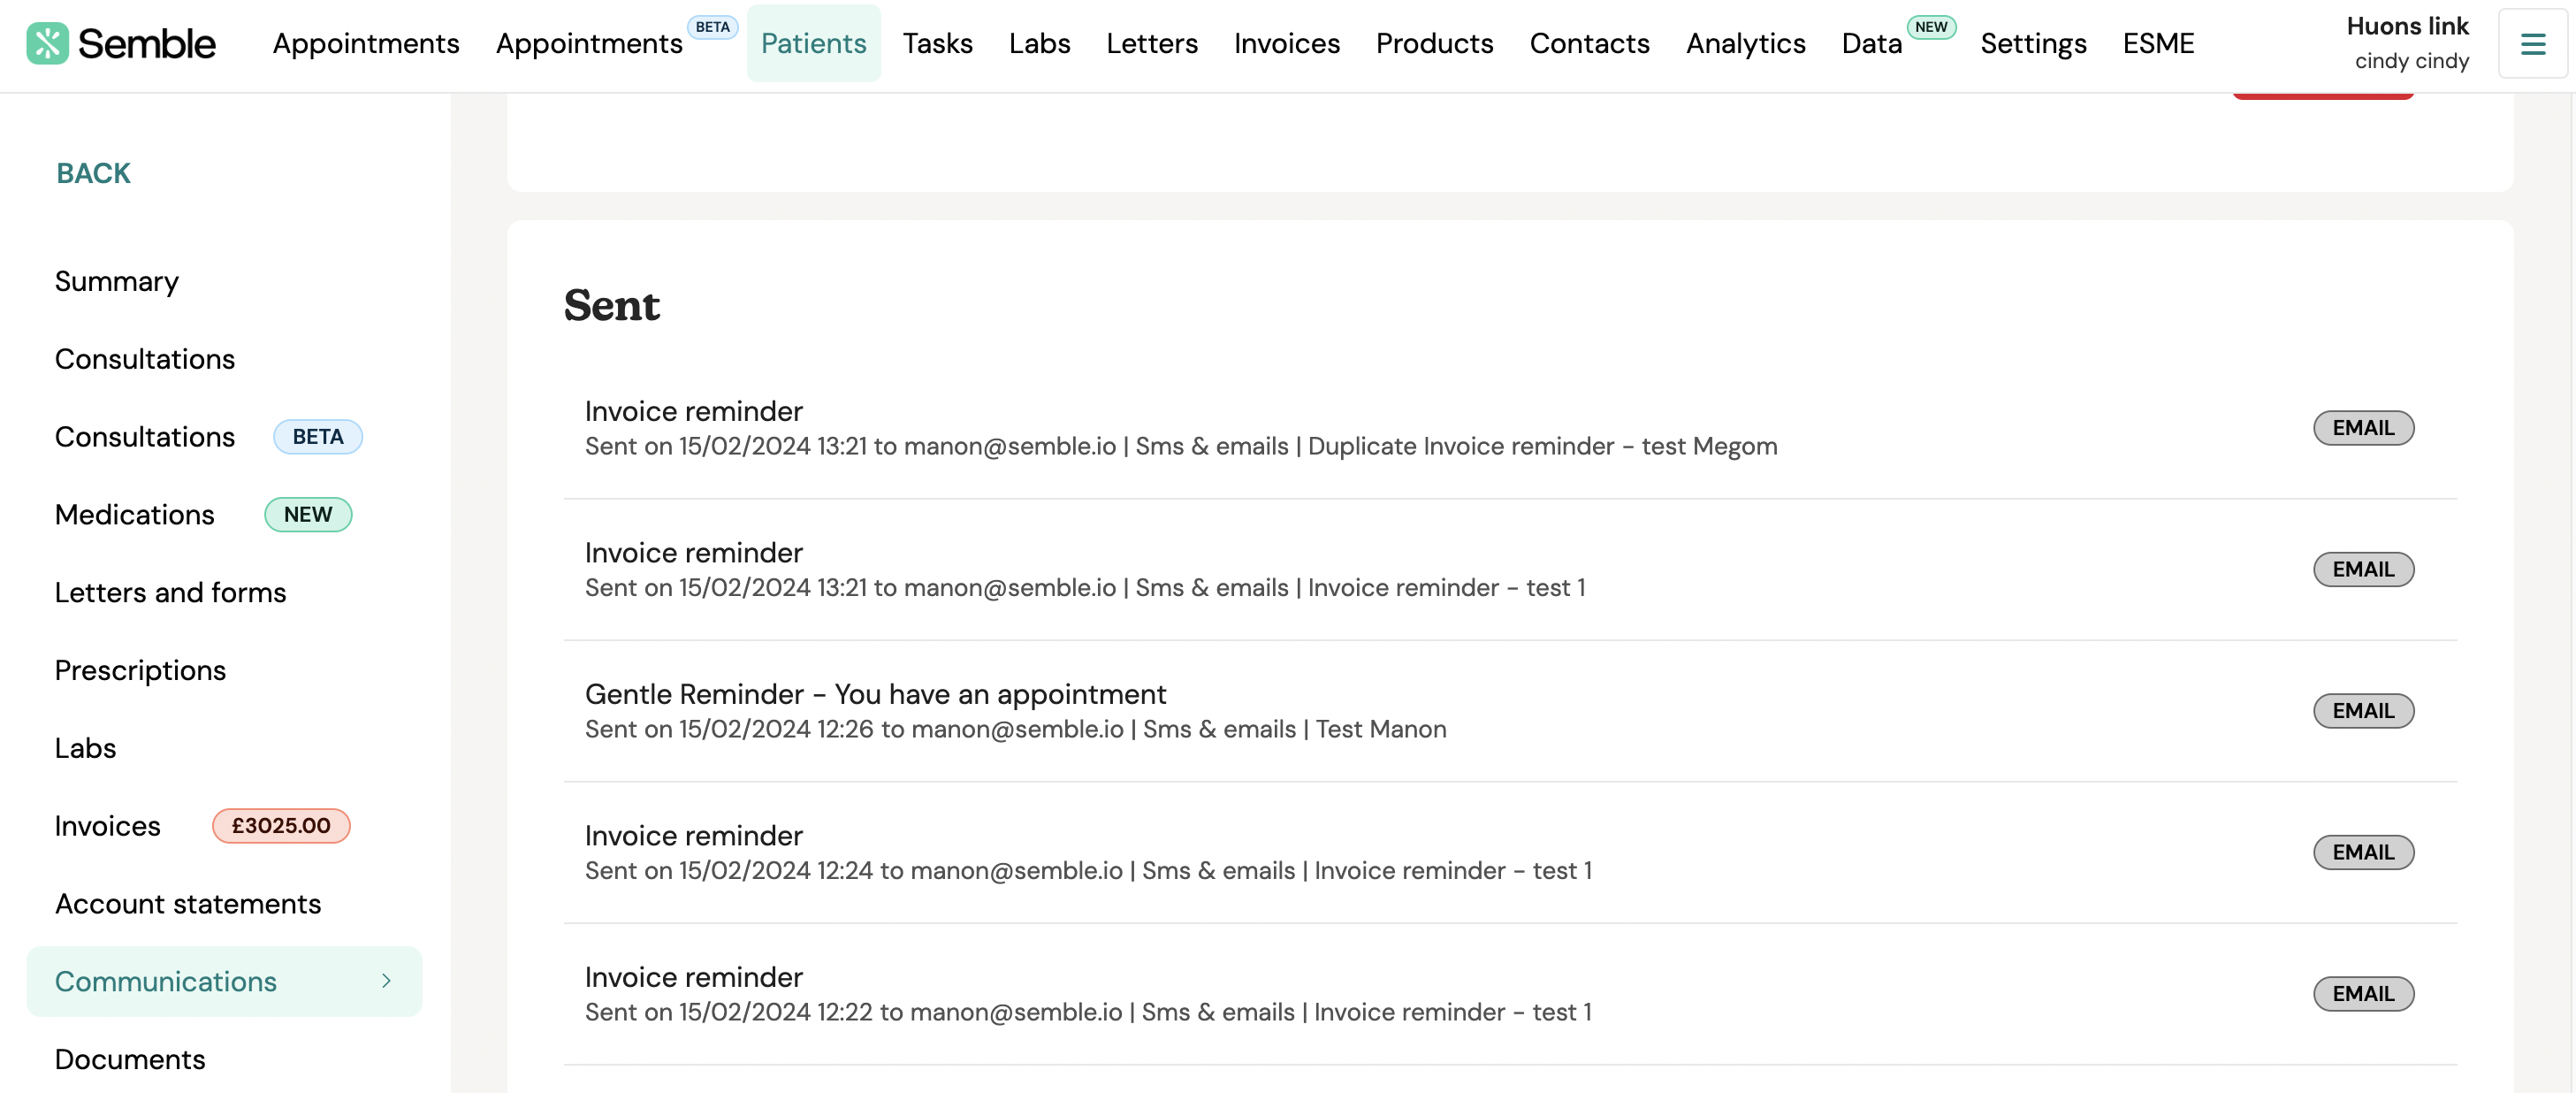Select Communications in the sidebar
Screen dimensions: 2576x1093
tap(224, 981)
